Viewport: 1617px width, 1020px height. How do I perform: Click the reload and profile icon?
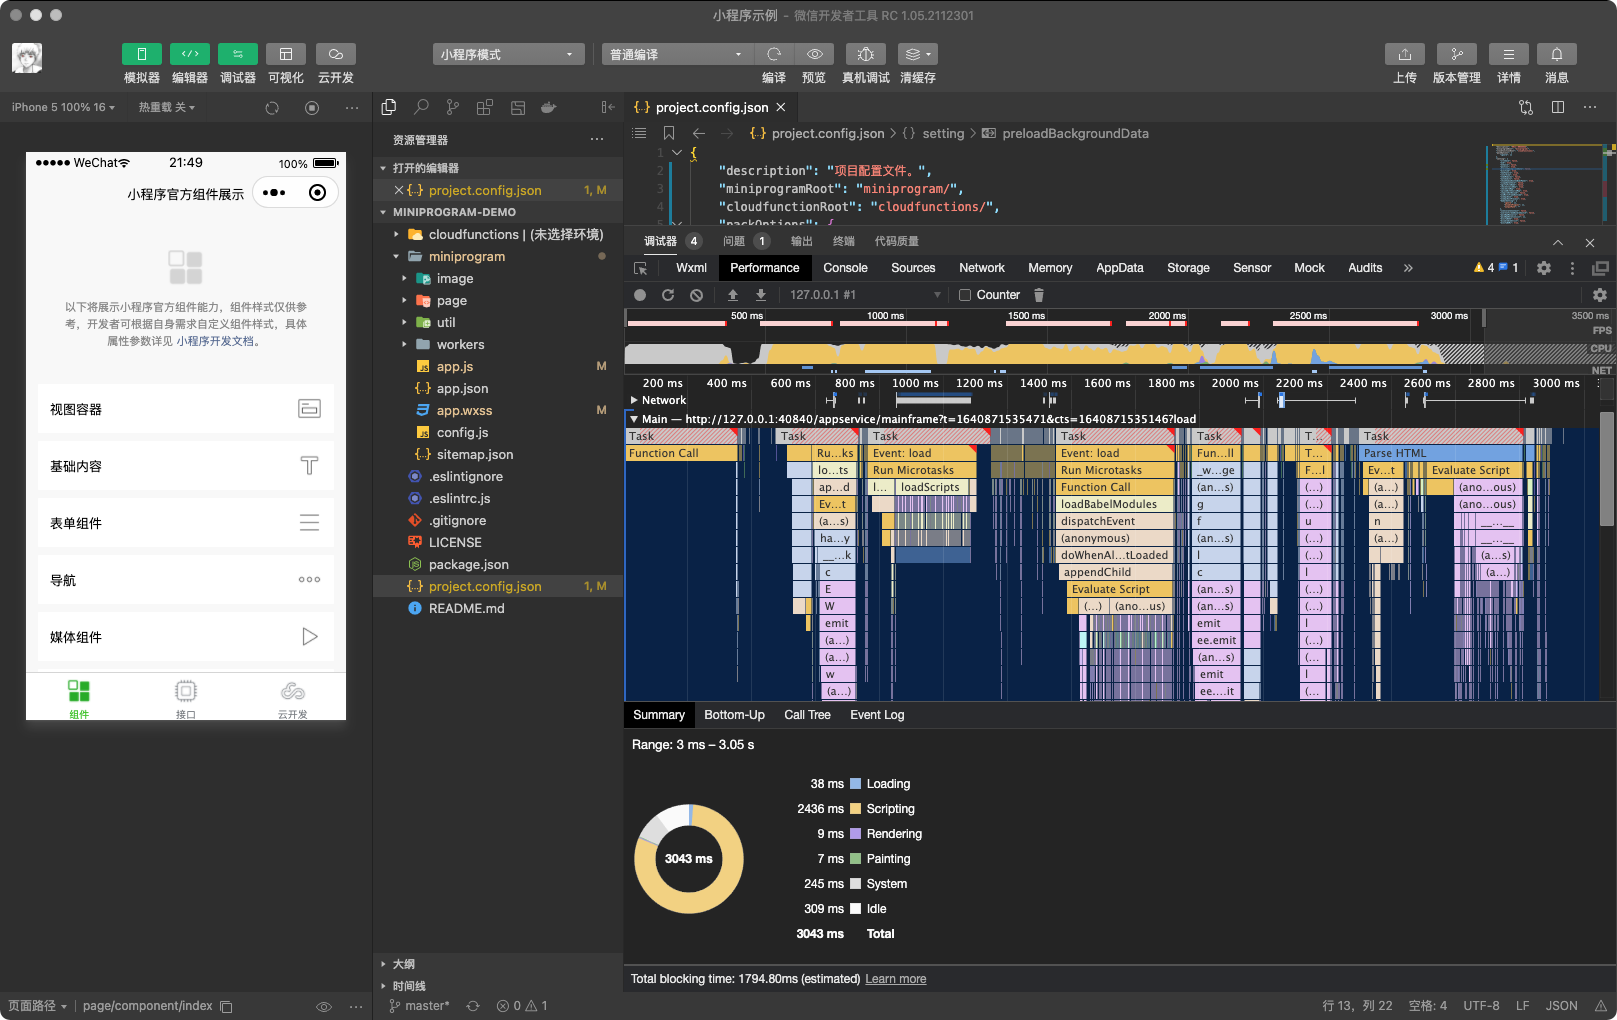click(668, 295)
